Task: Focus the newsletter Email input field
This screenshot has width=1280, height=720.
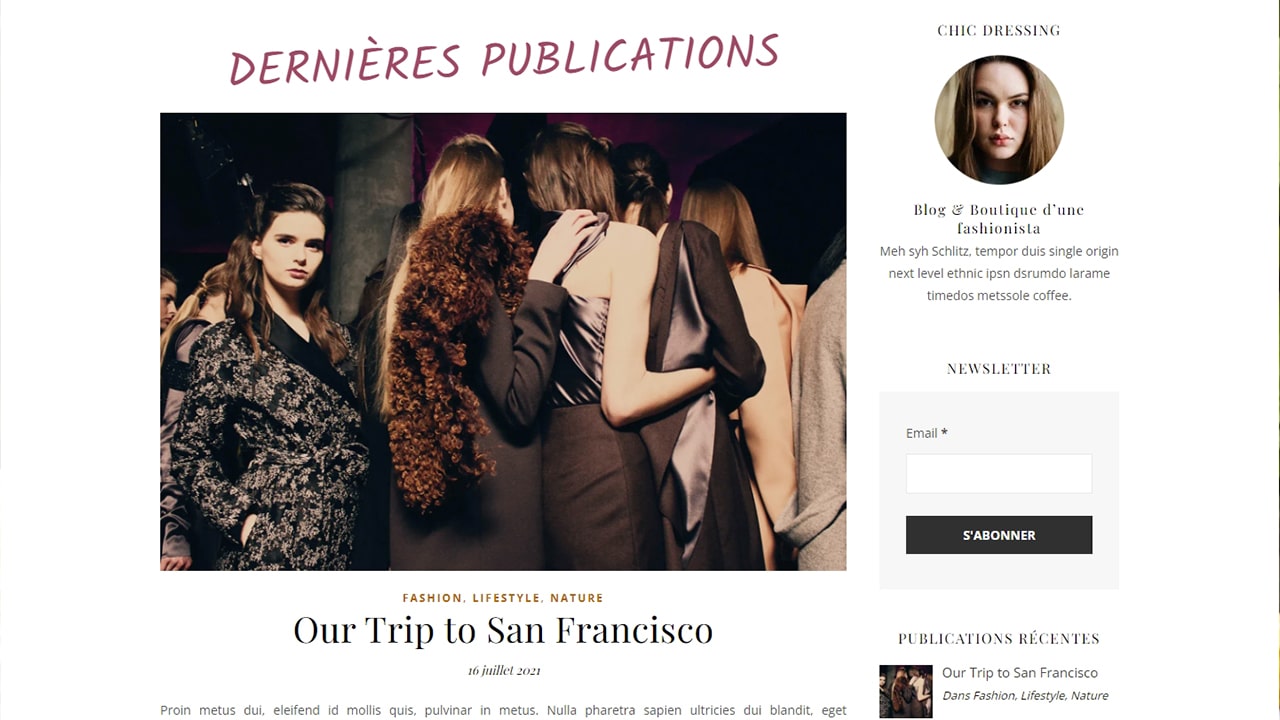Action: coord(999,474)
